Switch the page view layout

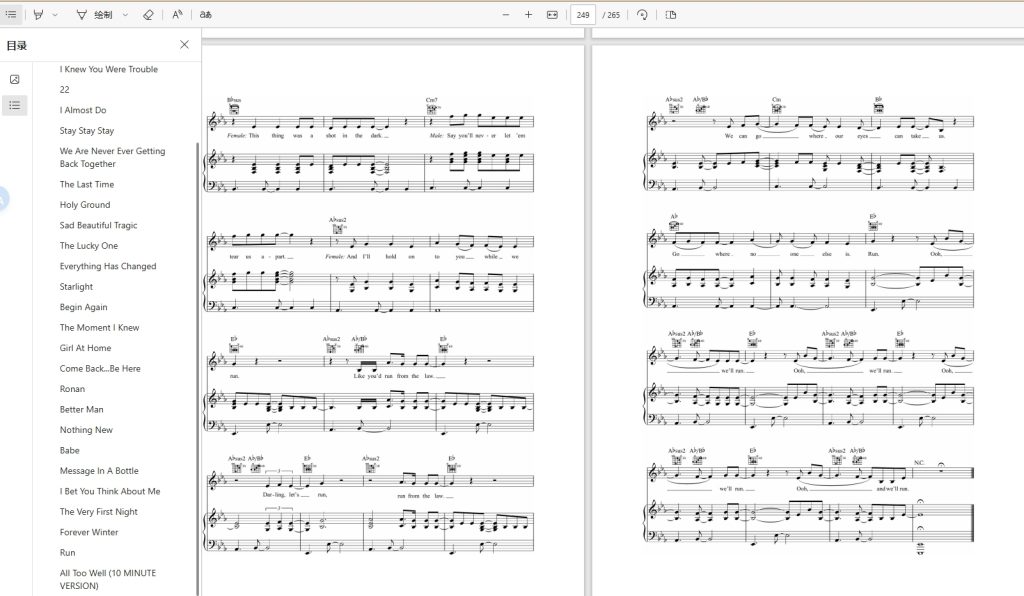pos(671,14)
